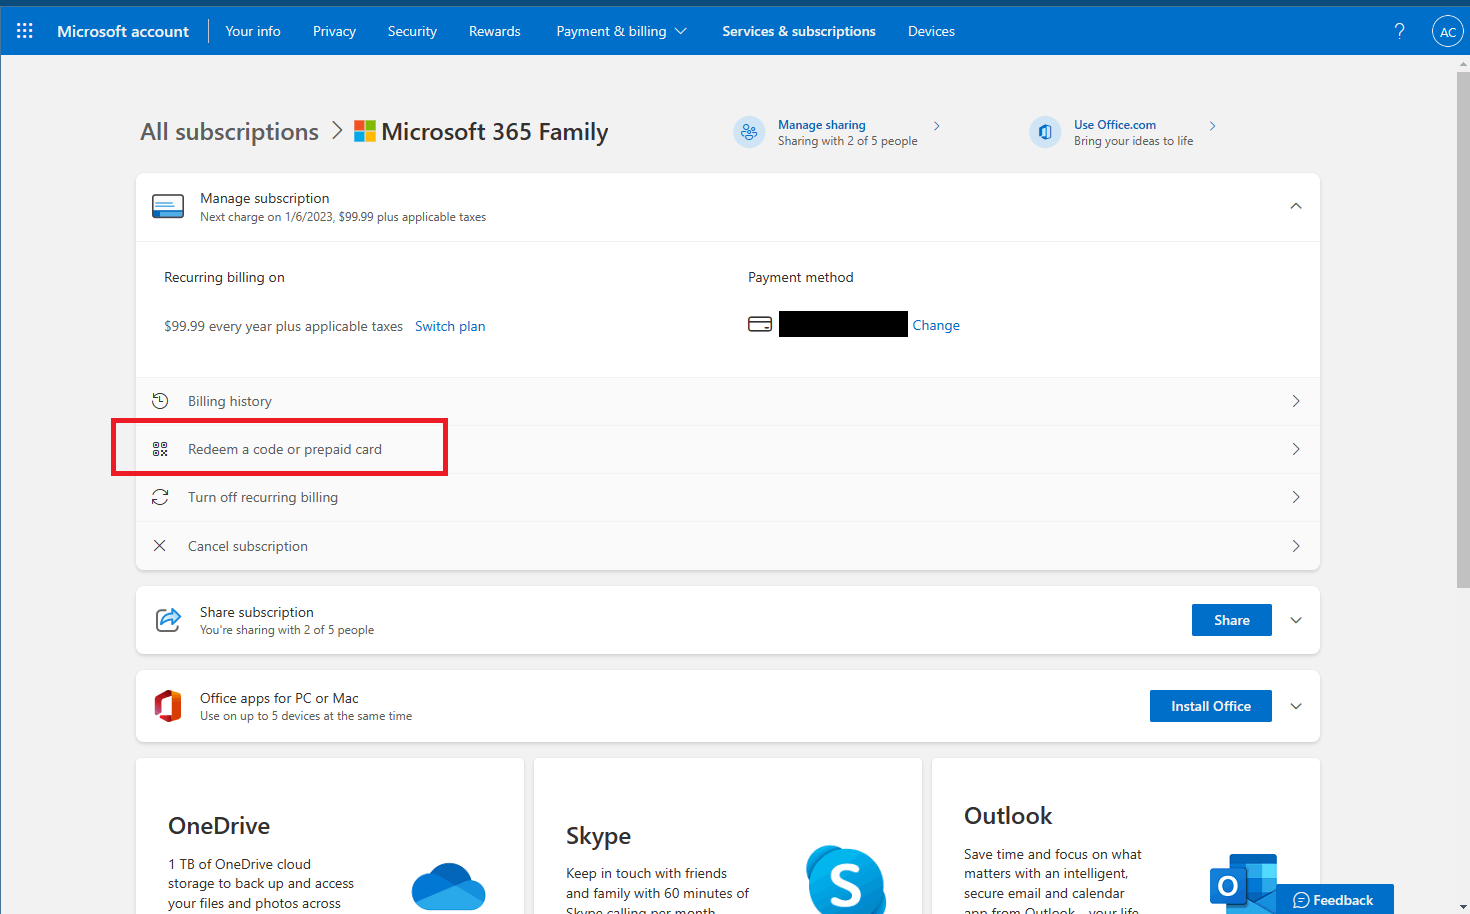The image size is (1470, 914).
Task: Click the Microsoft 365 Family title
Action: coord(495,132)
